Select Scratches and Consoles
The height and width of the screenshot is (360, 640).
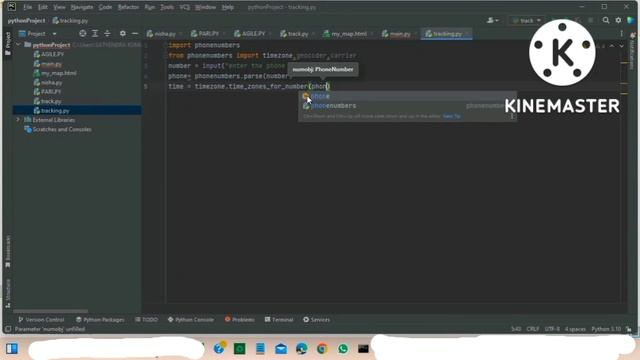[x=58, y=129]
